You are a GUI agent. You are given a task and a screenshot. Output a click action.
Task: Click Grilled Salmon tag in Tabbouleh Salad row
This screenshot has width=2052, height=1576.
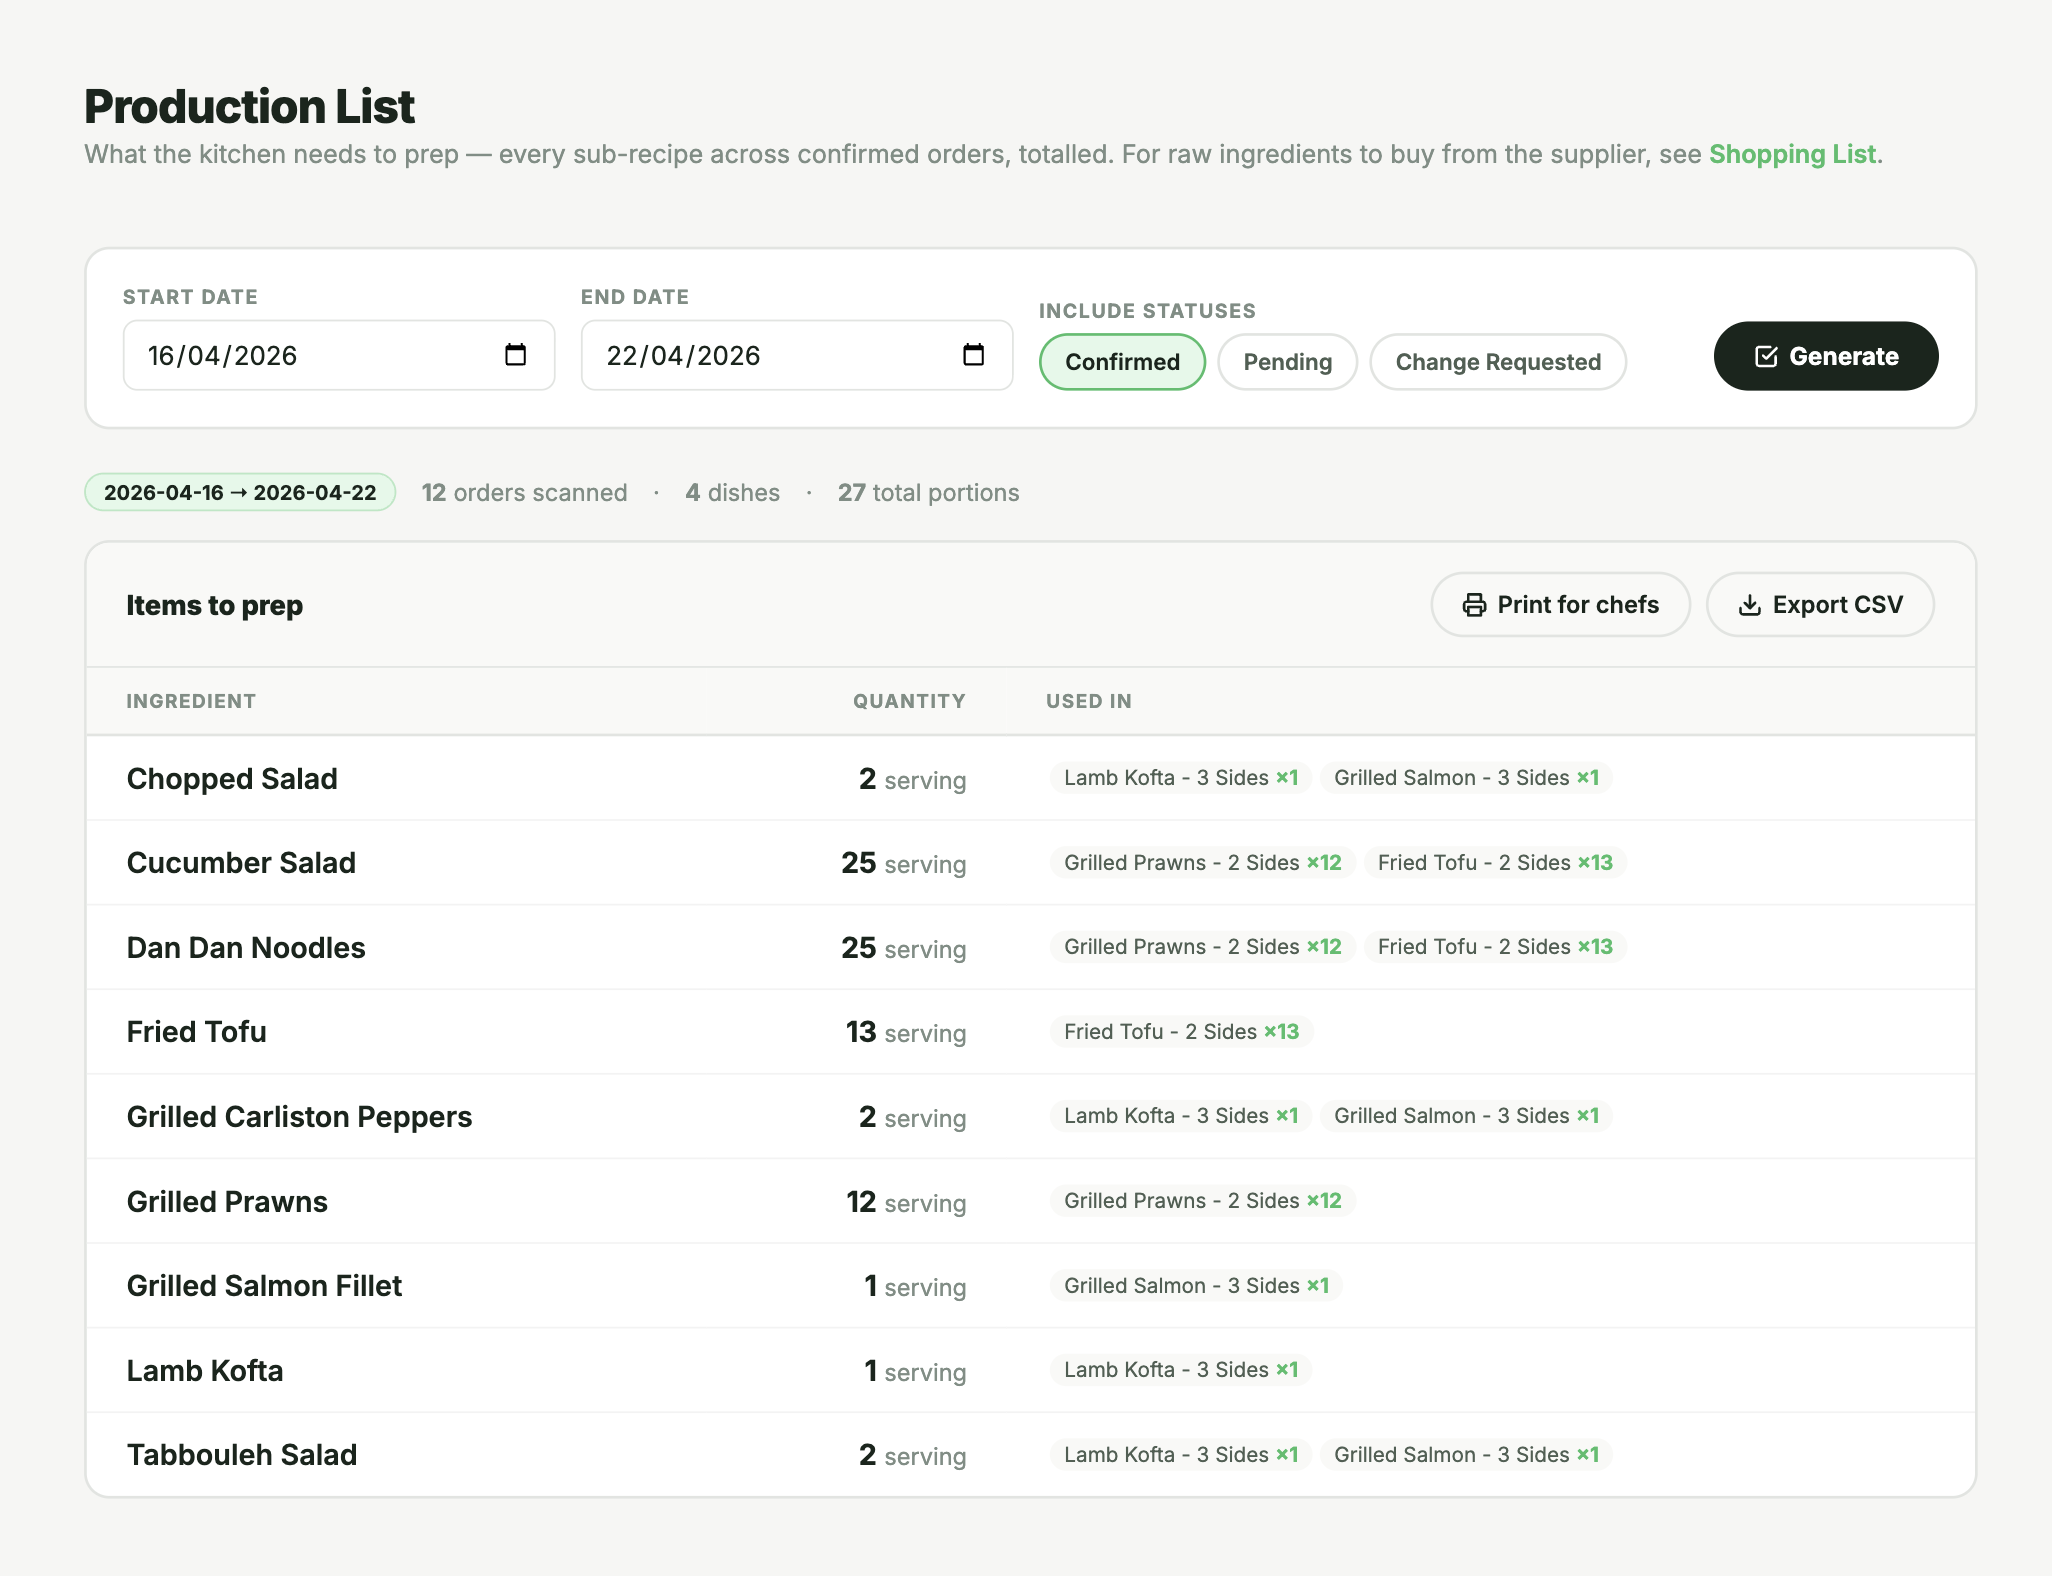tap(1466, 1455)
